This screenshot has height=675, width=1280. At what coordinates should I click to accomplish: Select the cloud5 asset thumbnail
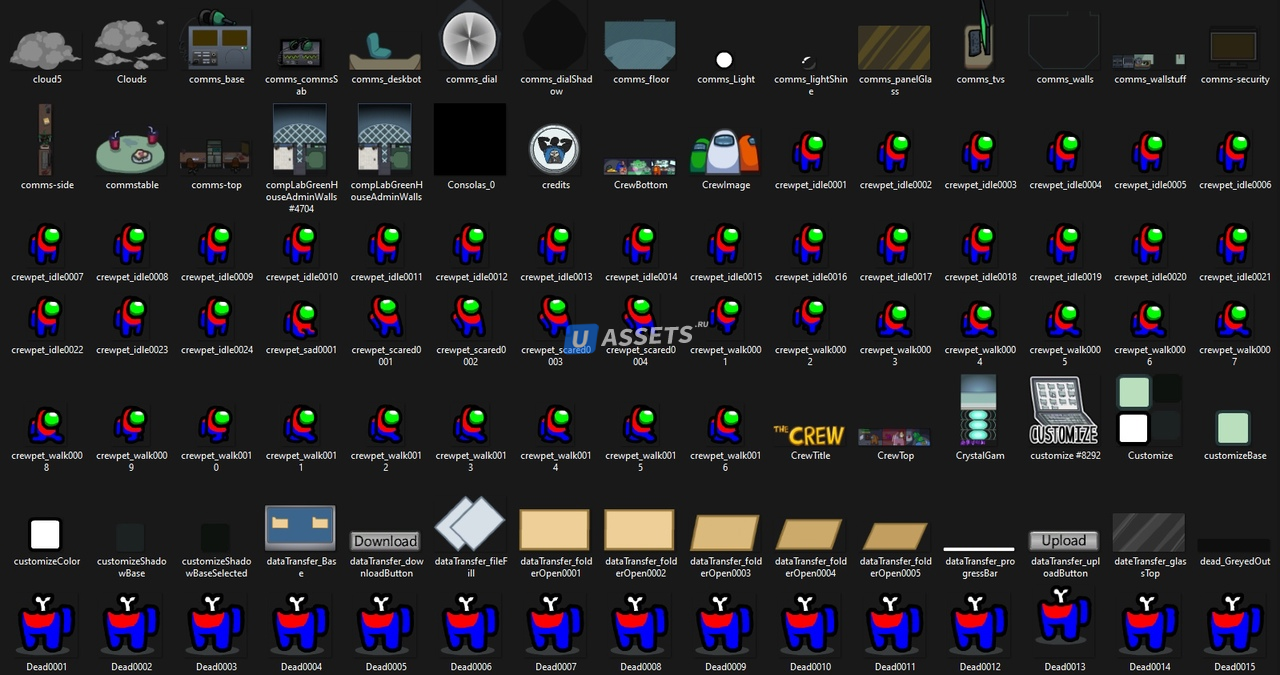(x=46, y=48)
